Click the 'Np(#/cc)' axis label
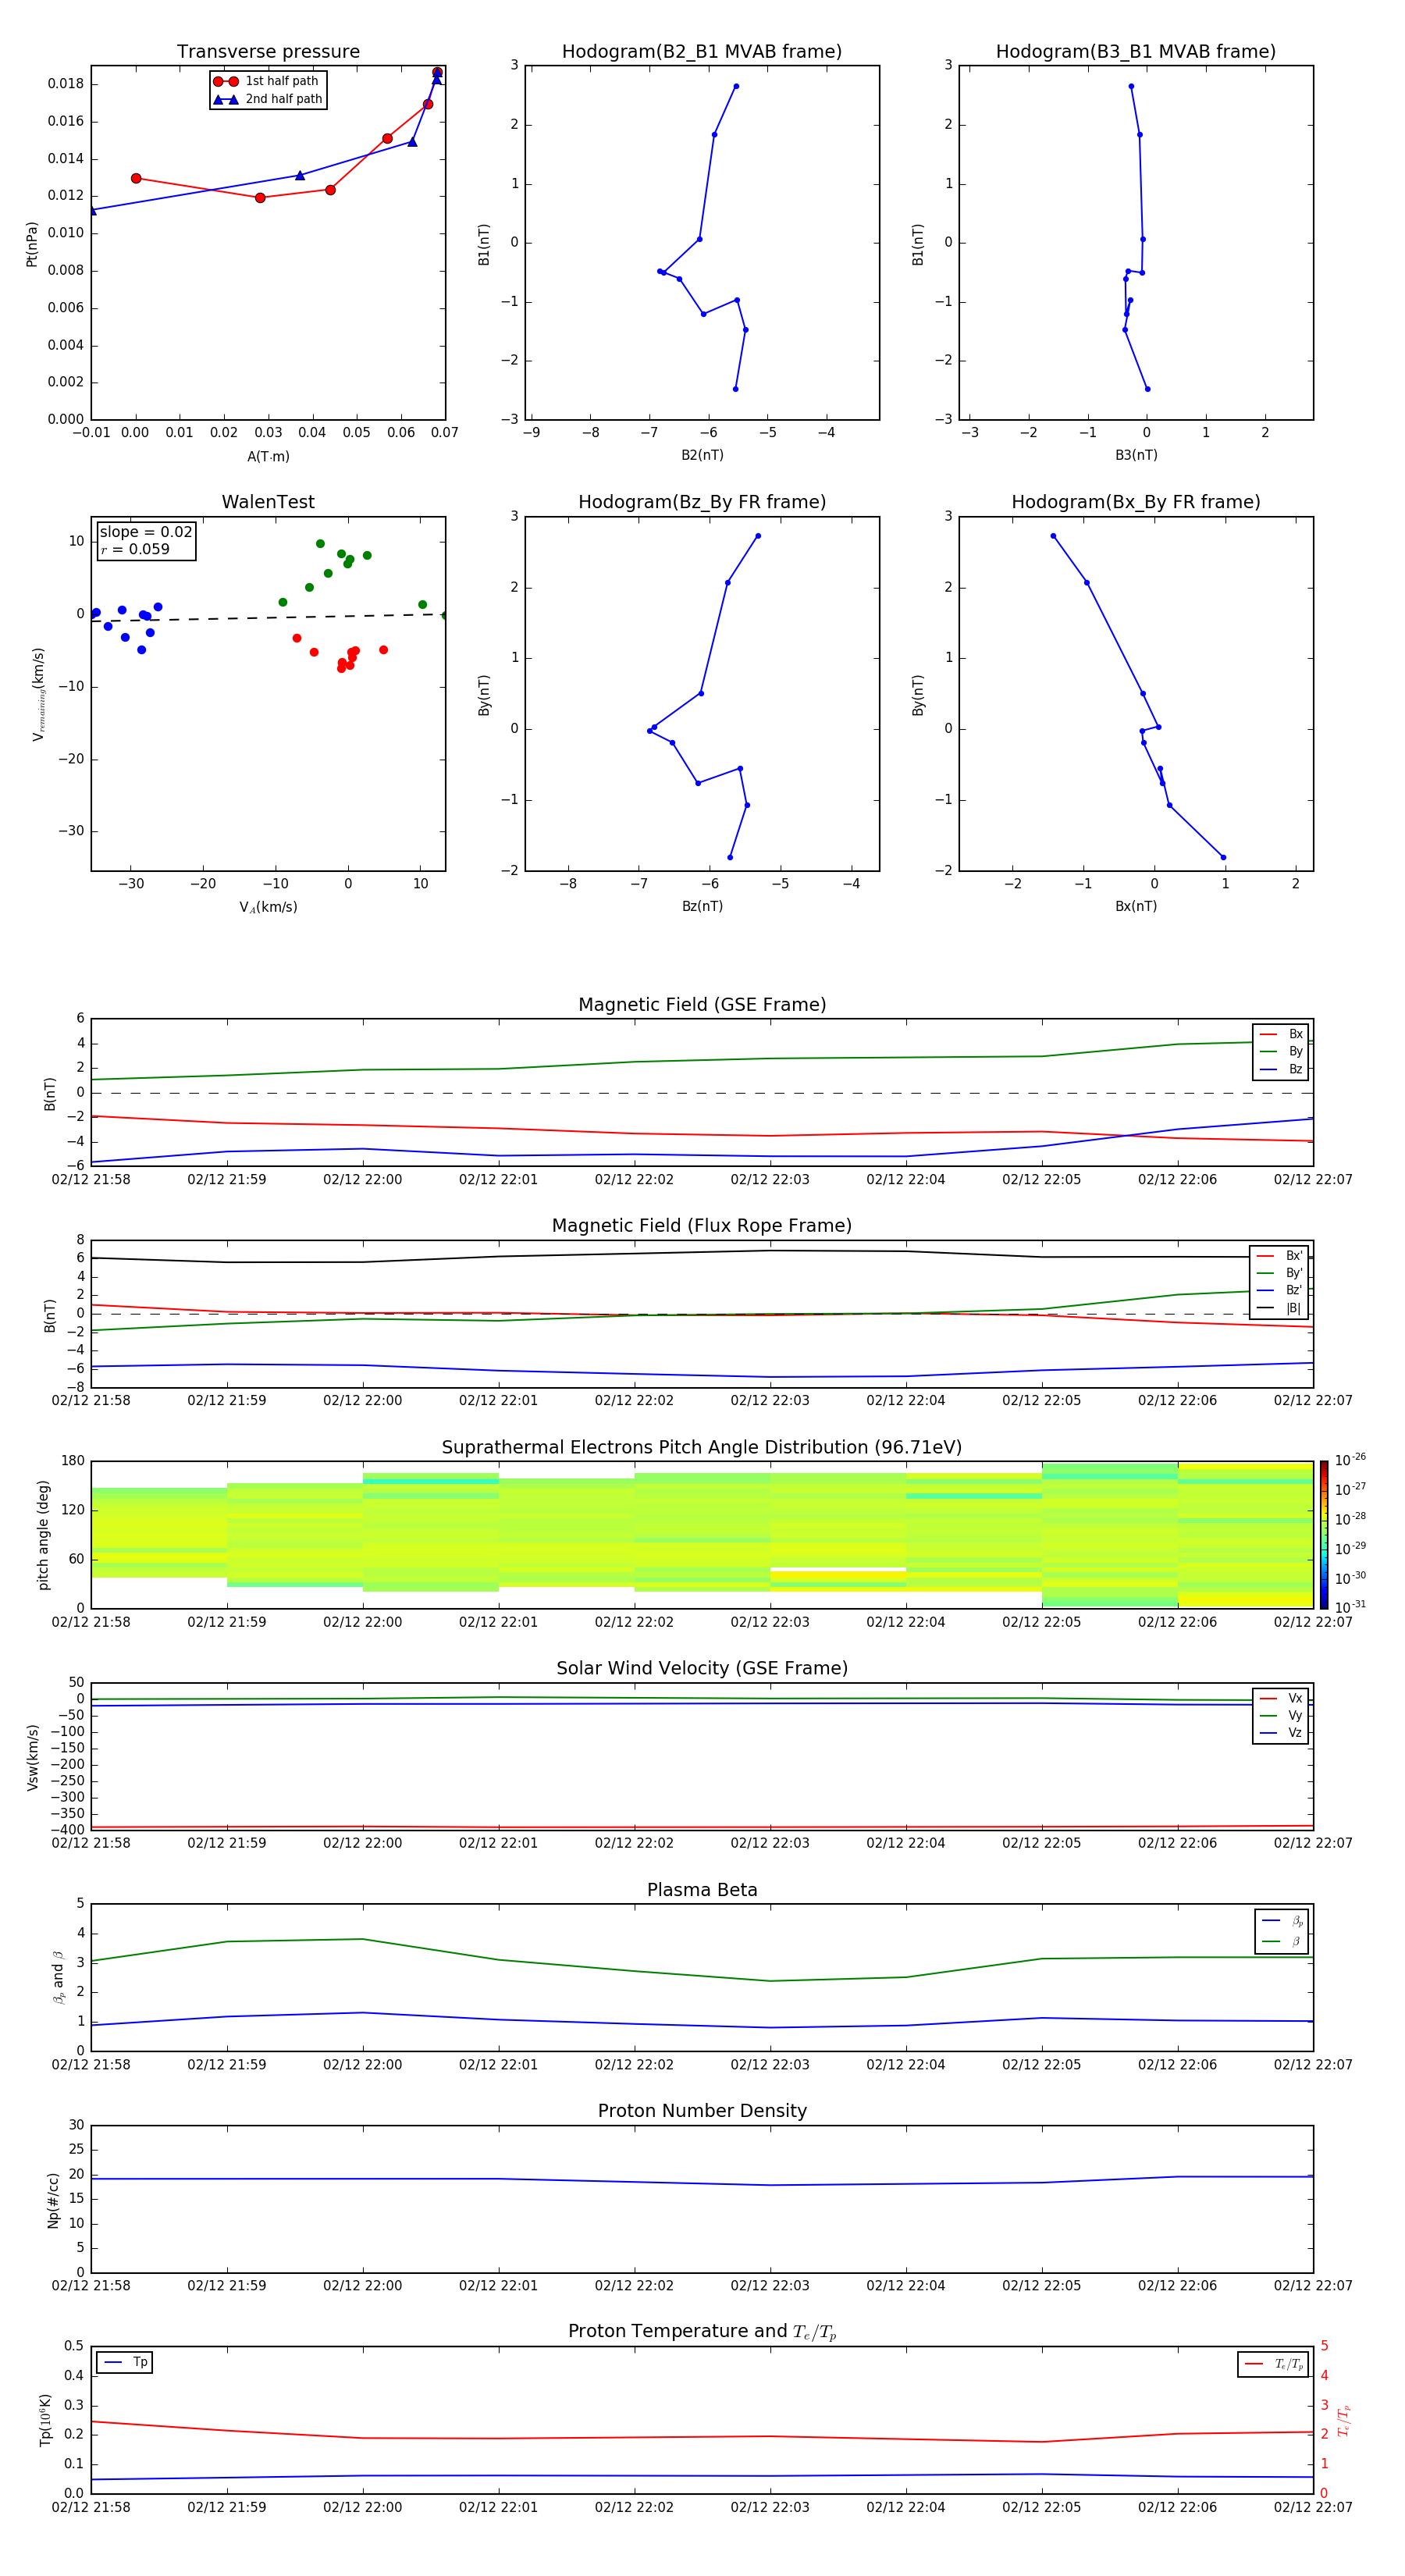The image size is (1405, 2576). (53, 2200)
